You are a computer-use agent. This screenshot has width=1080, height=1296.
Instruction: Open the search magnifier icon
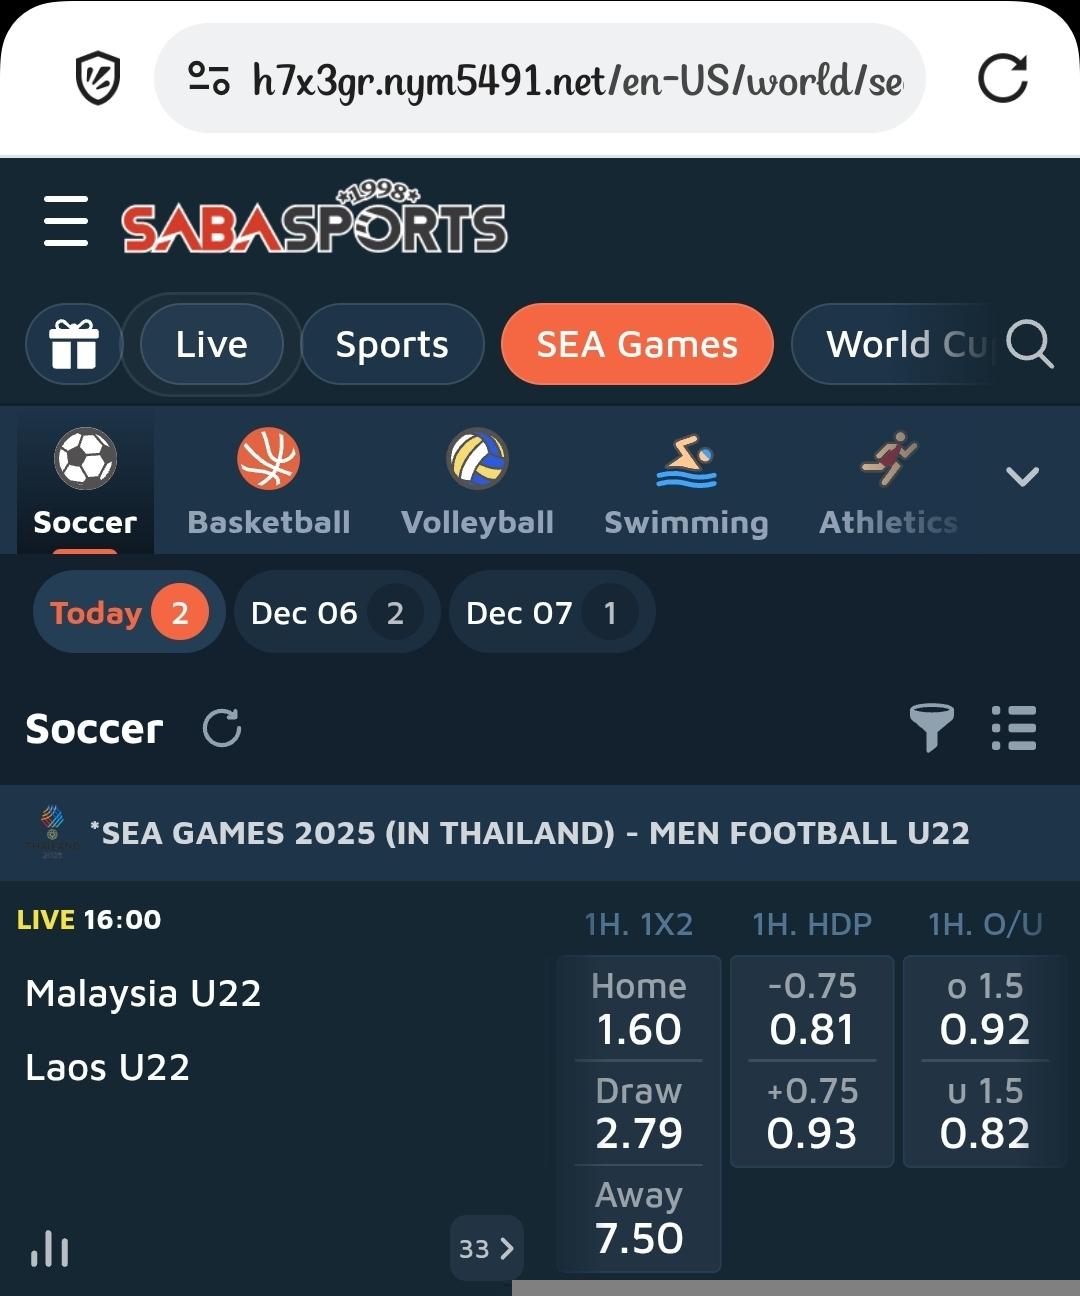coord(1029,344)
